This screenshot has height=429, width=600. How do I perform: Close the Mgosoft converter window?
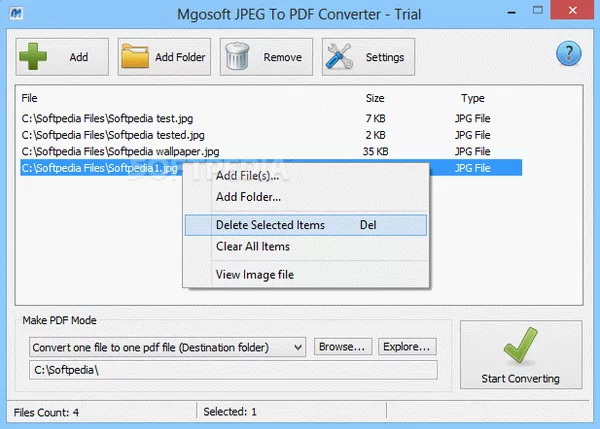click(x=572, y=10)
